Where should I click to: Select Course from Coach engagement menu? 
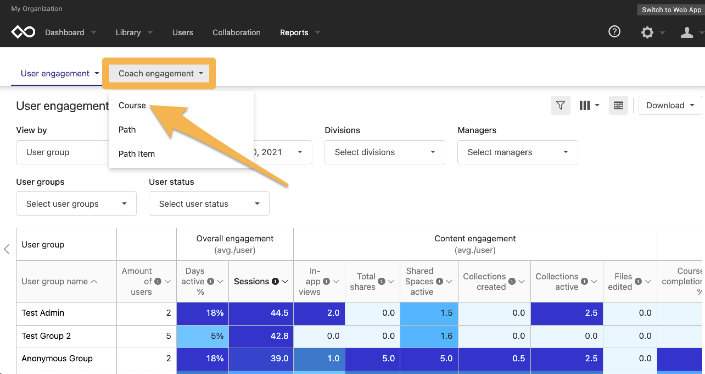click(132, 105)
